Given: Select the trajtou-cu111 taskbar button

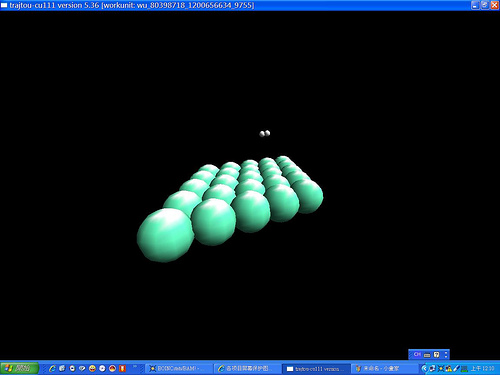Looking at the screenshot, I should click(315, 368).
